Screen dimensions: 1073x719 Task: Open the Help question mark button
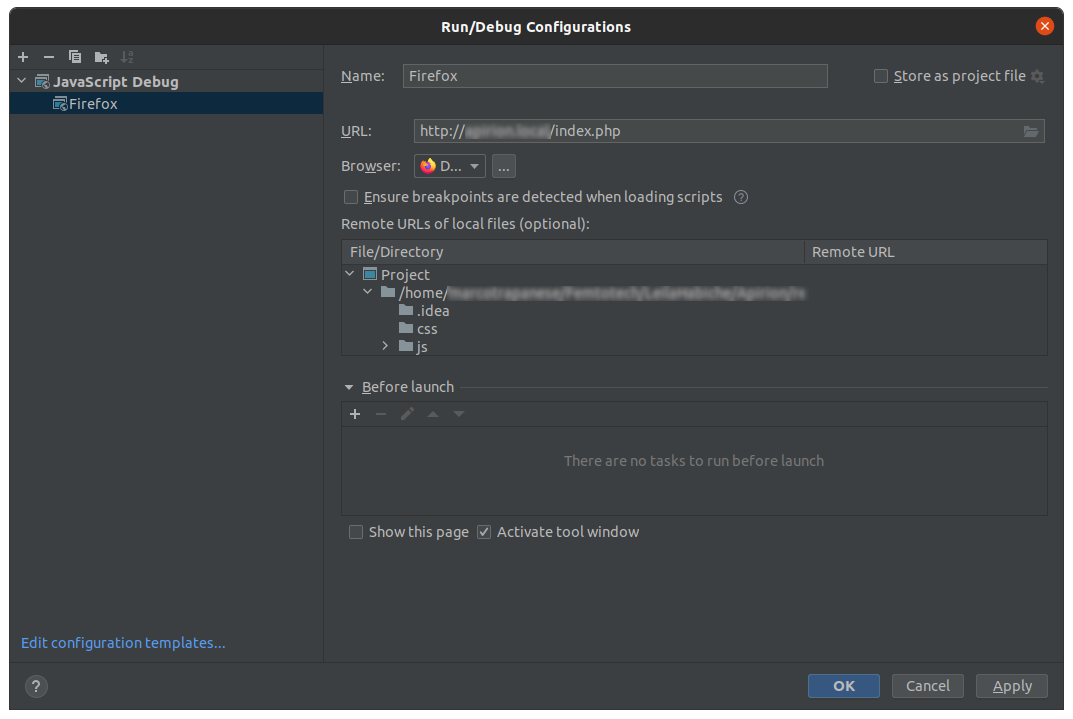(36, 686)
